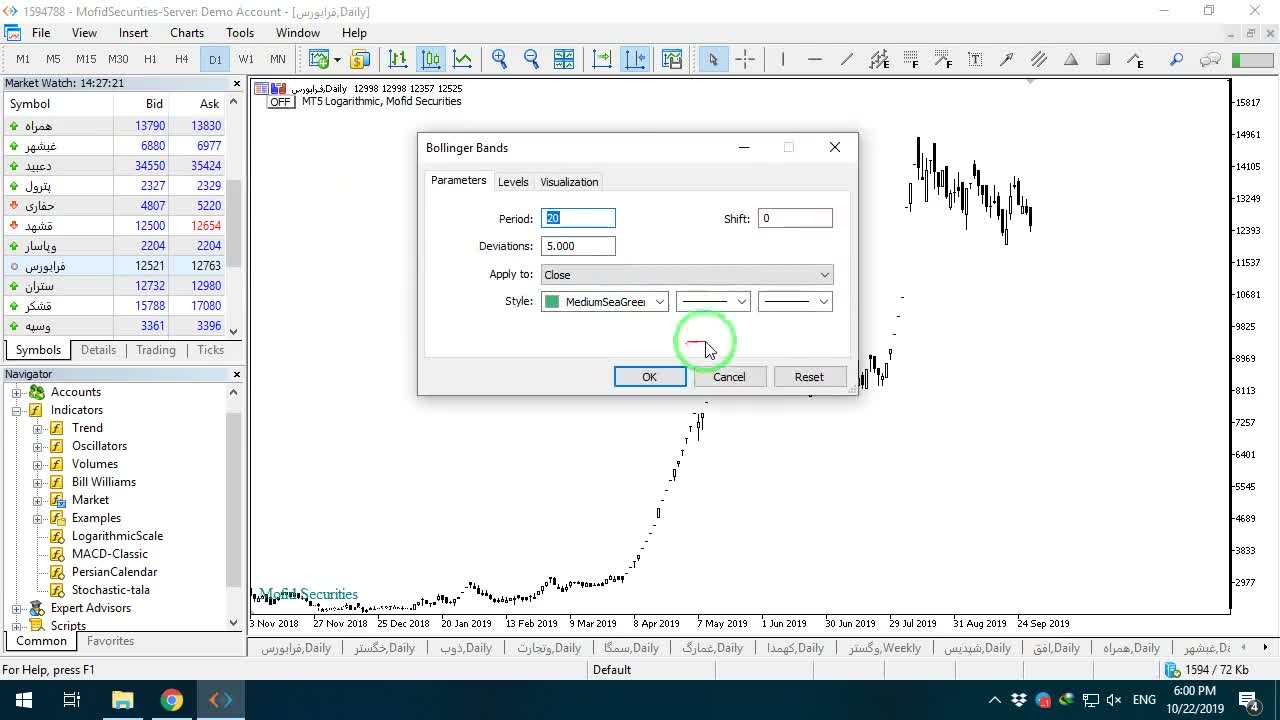This screenshot has width=1280, height=720.
Task: Switch chart to M5 timeframe
Action: [53, 59]
